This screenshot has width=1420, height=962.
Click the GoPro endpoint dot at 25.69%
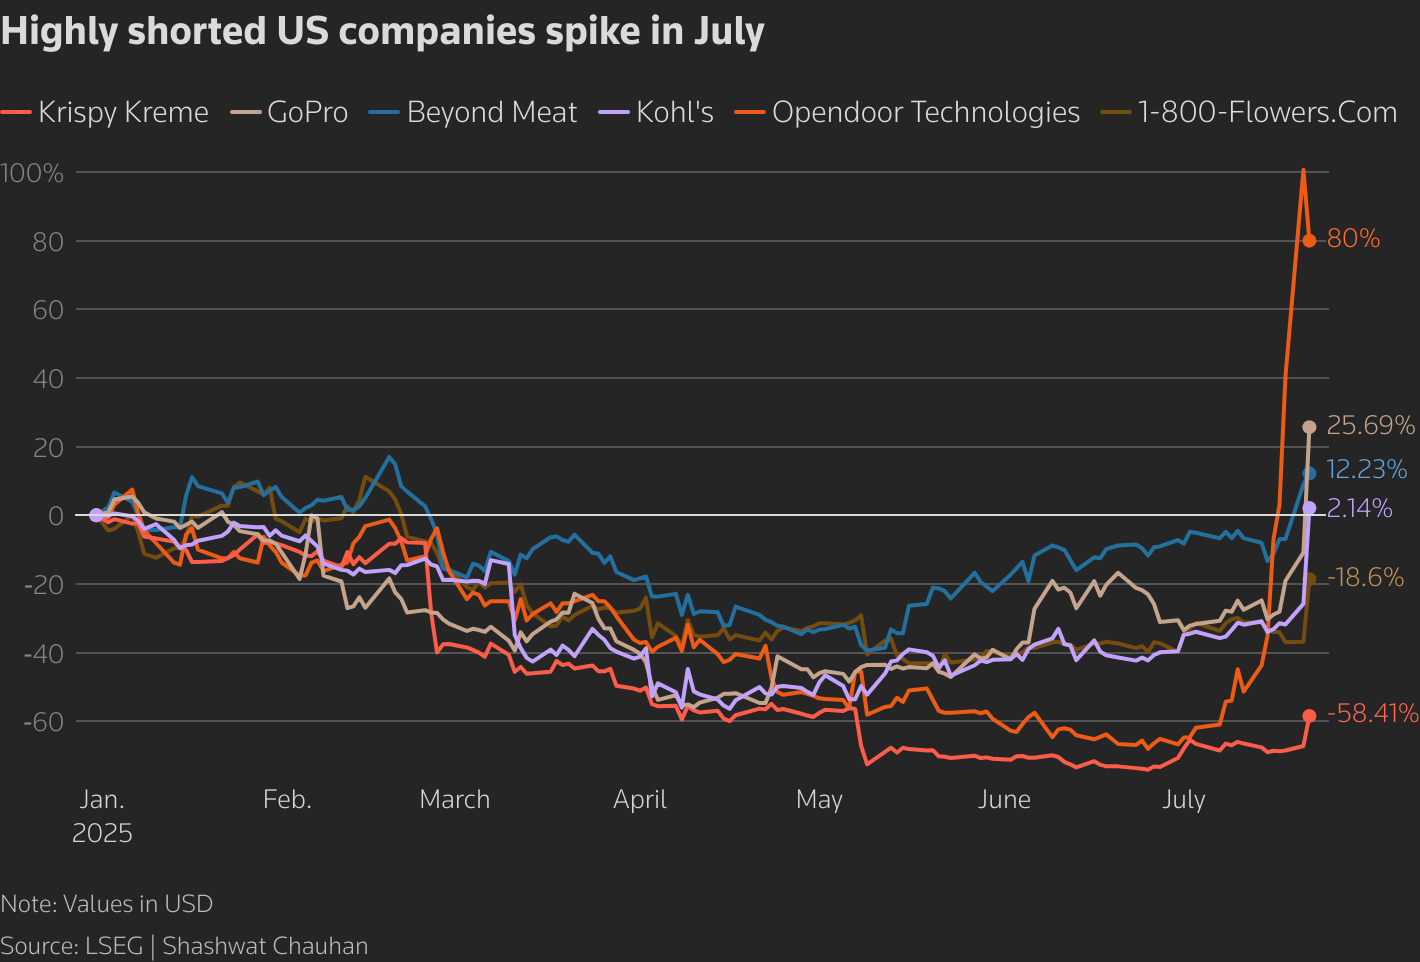[x=1309, y=427]
